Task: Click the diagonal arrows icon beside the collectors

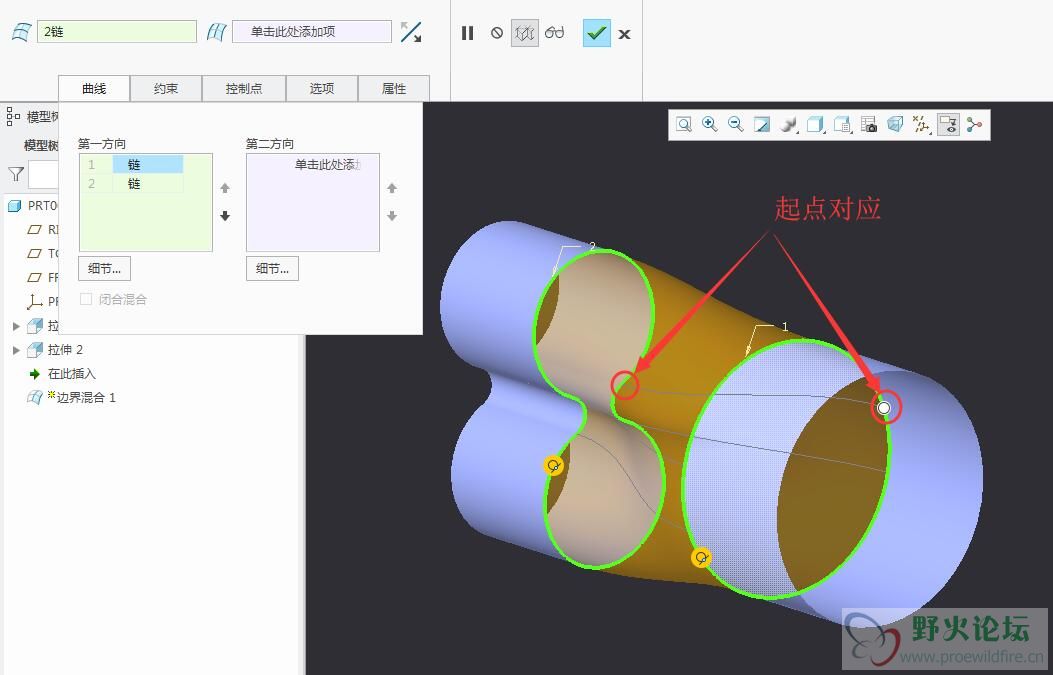Action: [411, 32]
